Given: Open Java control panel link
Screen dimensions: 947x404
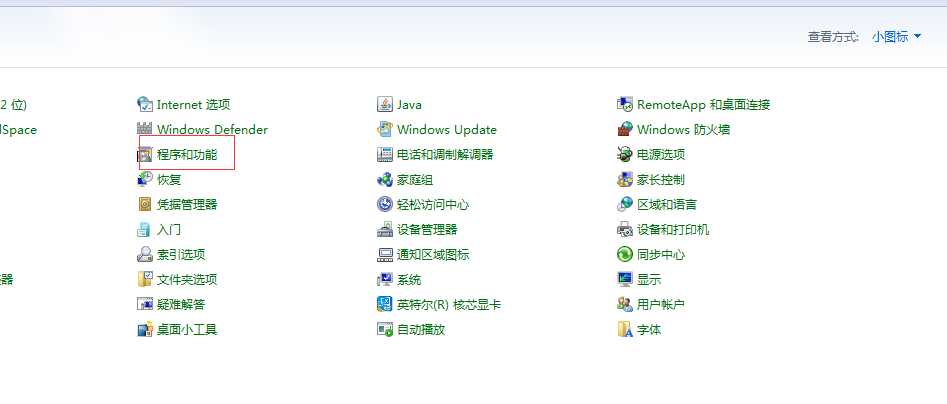Looking at the screenshot, I should click(409, 104).
